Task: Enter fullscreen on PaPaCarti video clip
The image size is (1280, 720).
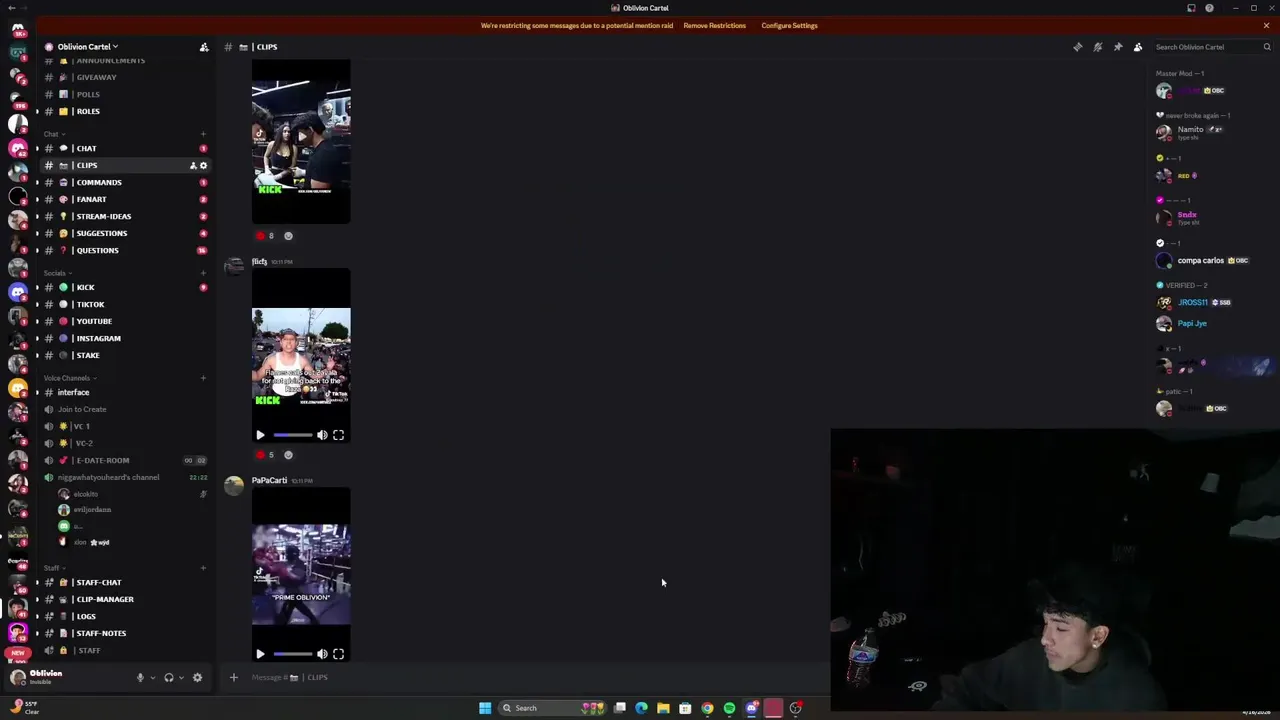Action: tap(338, 654)
